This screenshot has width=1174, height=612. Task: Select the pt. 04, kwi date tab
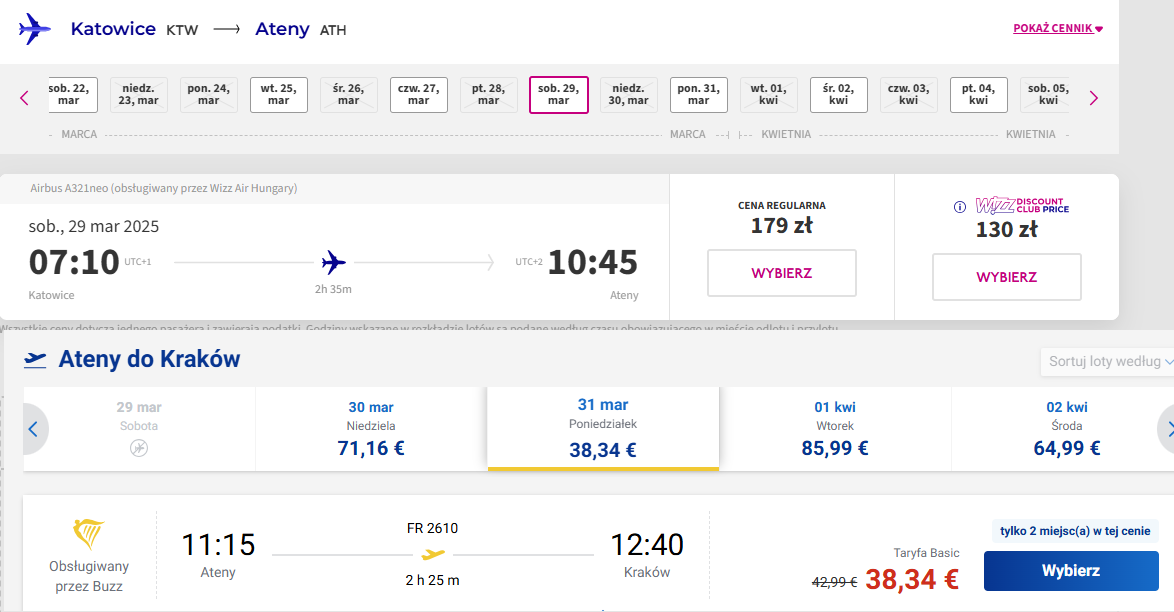click(979, 95)
